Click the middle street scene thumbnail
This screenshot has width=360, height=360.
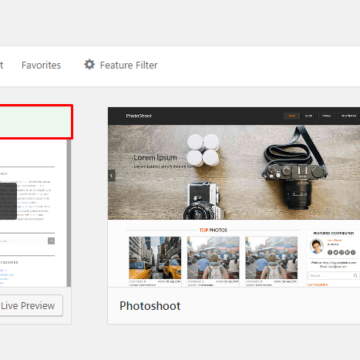[x=213, y=258]
